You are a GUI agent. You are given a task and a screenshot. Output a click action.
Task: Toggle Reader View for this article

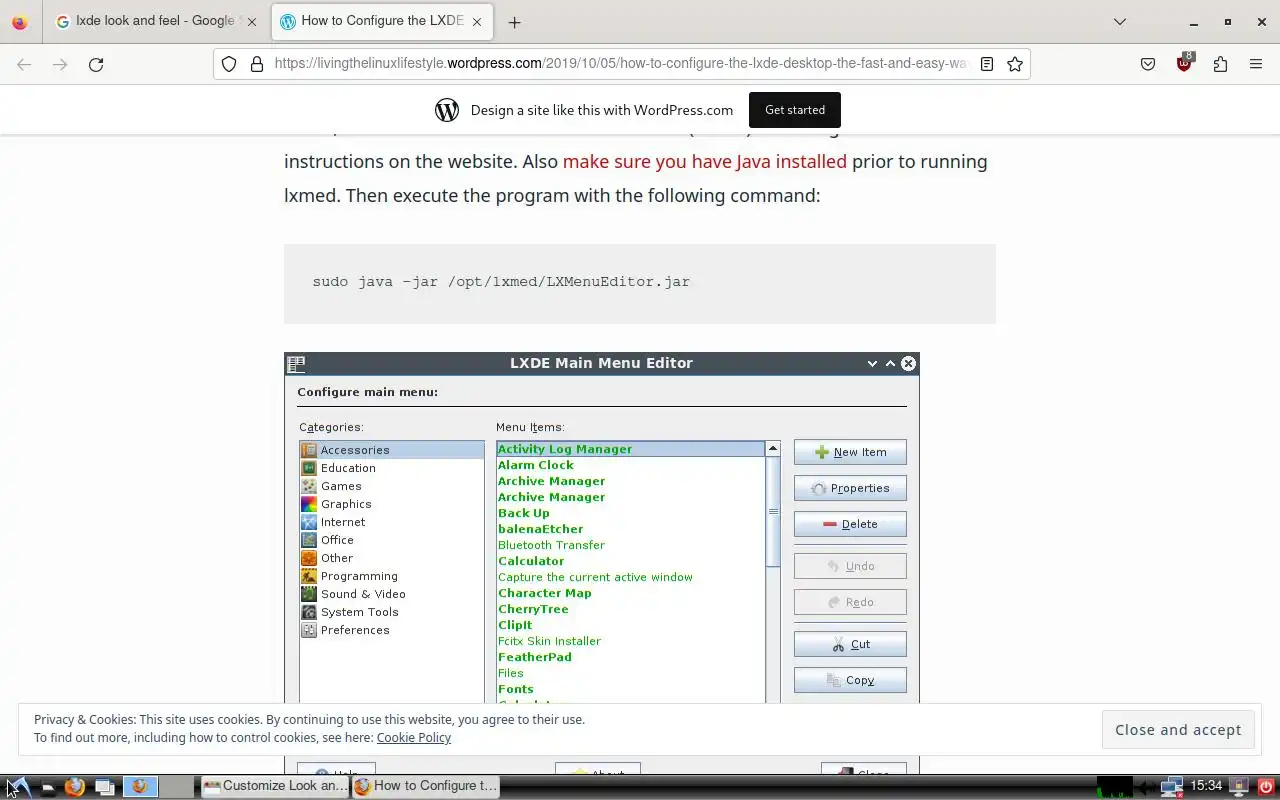(x=987, y=64)
